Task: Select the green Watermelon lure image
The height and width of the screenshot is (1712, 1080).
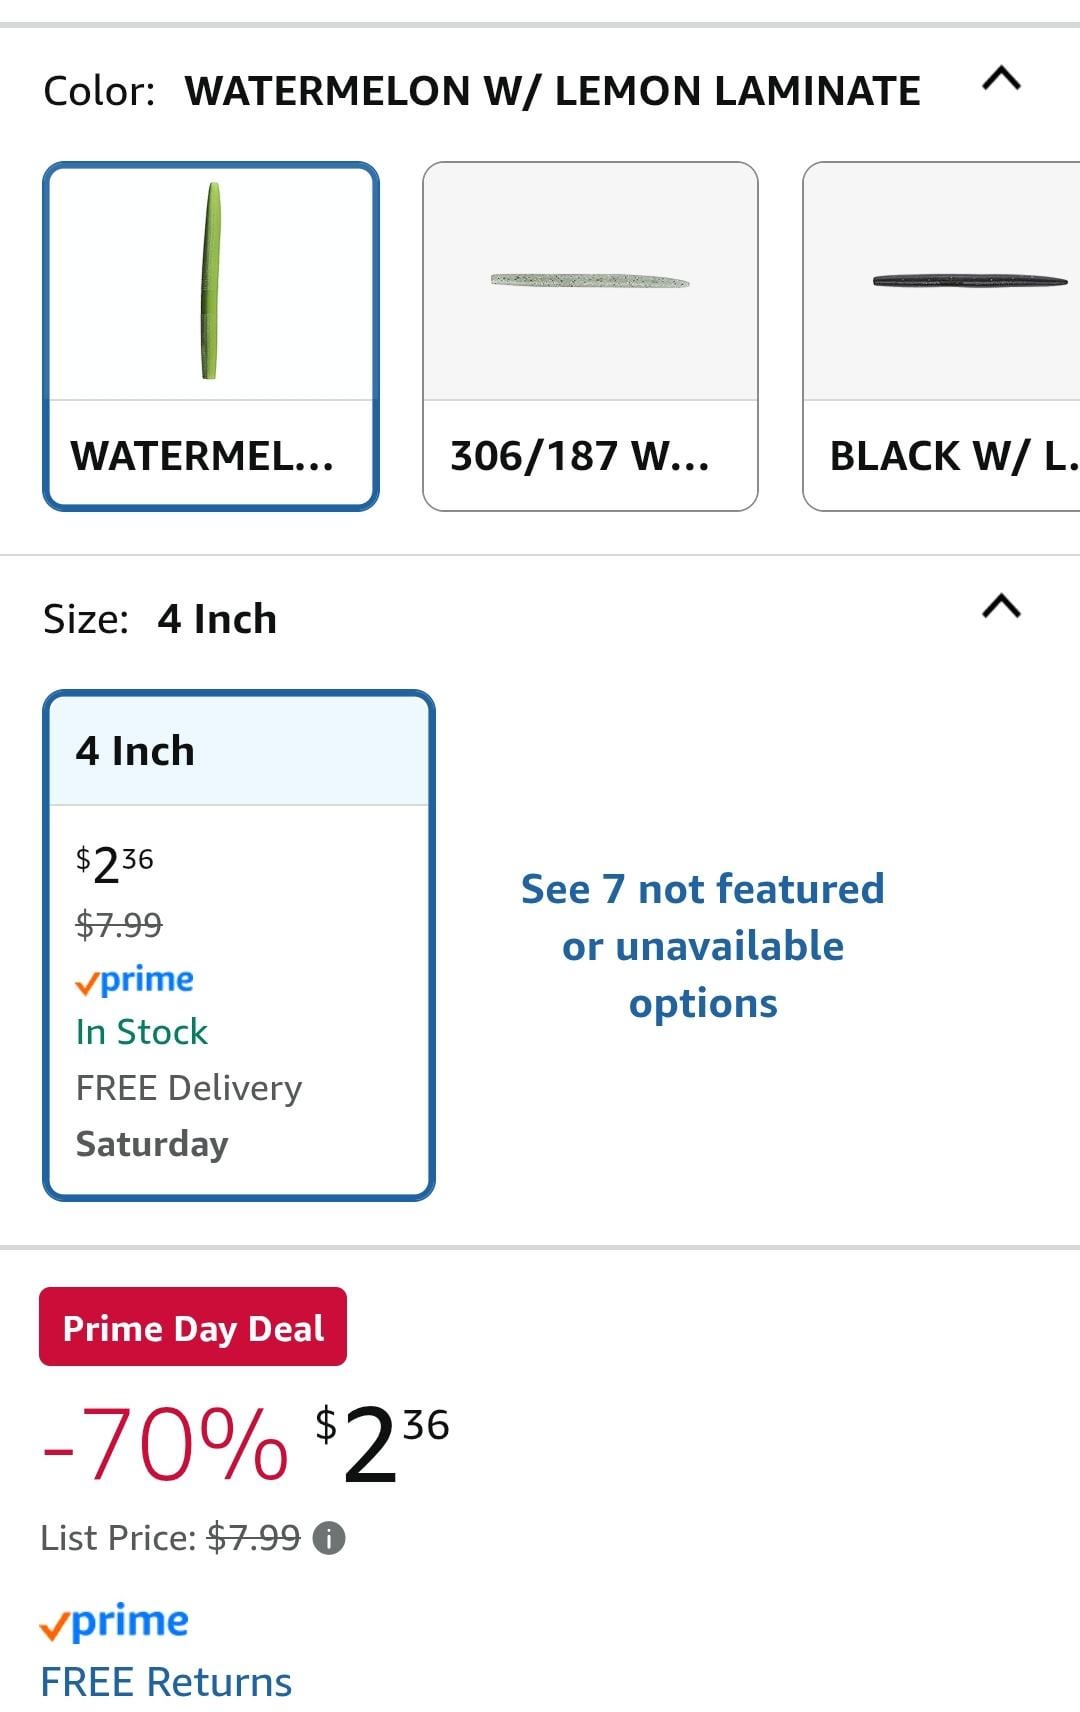Action: point(210,281)
